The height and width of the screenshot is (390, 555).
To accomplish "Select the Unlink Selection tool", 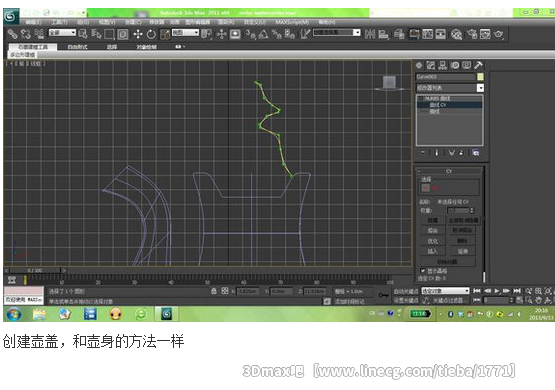I will [25, 34].
